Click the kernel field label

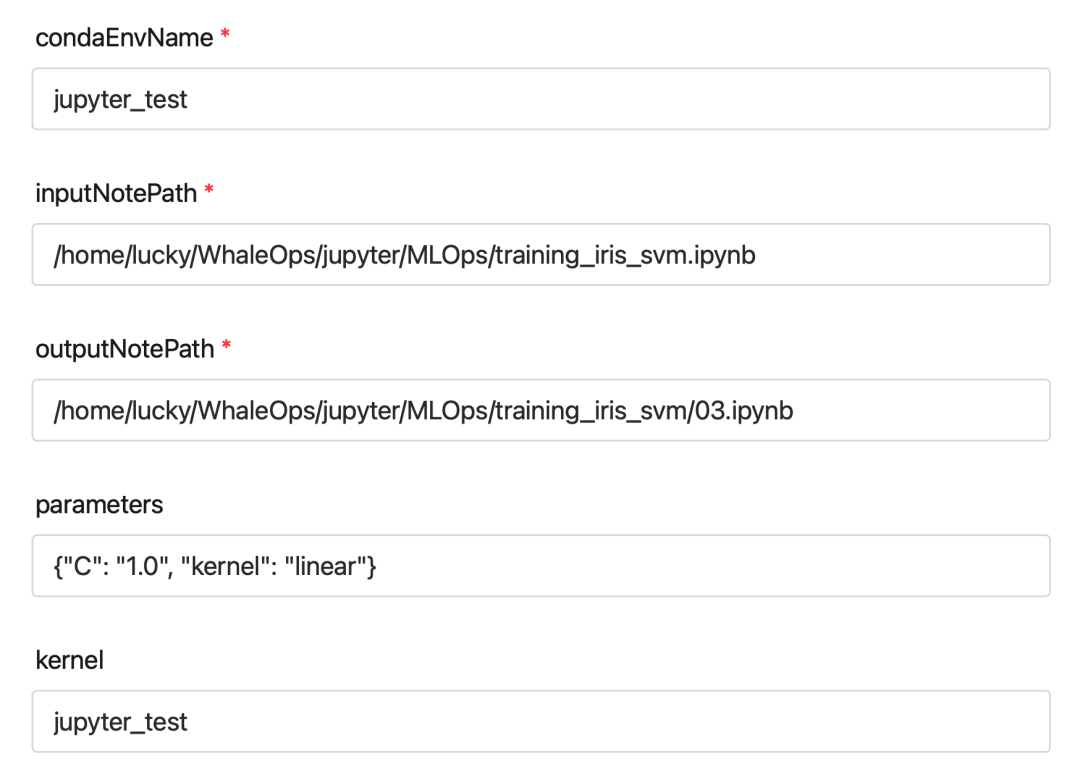69,660
